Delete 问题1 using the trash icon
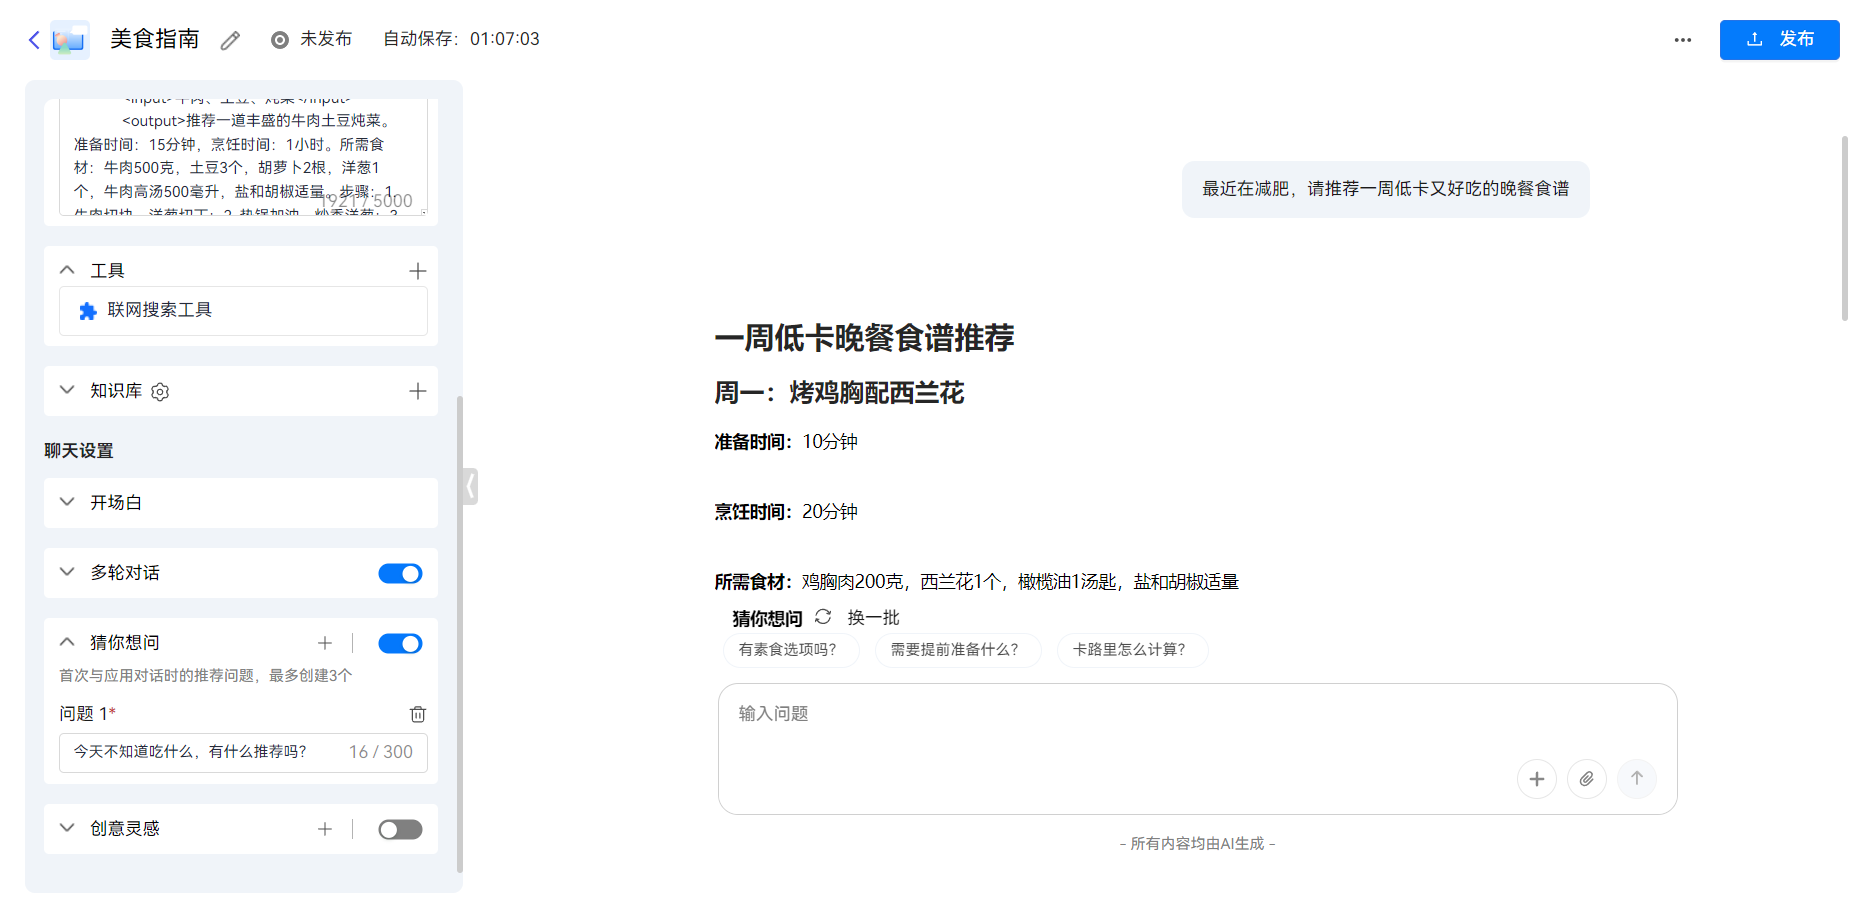Screen dimensions: 1860x900 pos(418,714)
